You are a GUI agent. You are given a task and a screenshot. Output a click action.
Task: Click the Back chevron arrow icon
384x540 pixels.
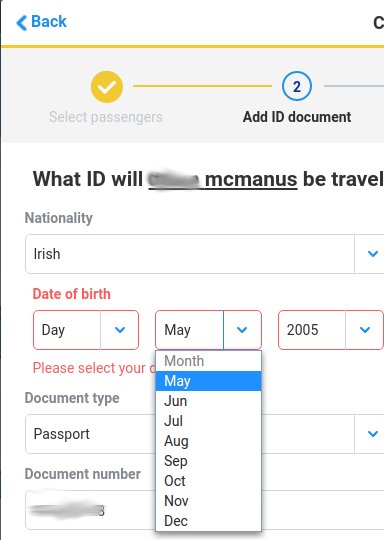21,23
